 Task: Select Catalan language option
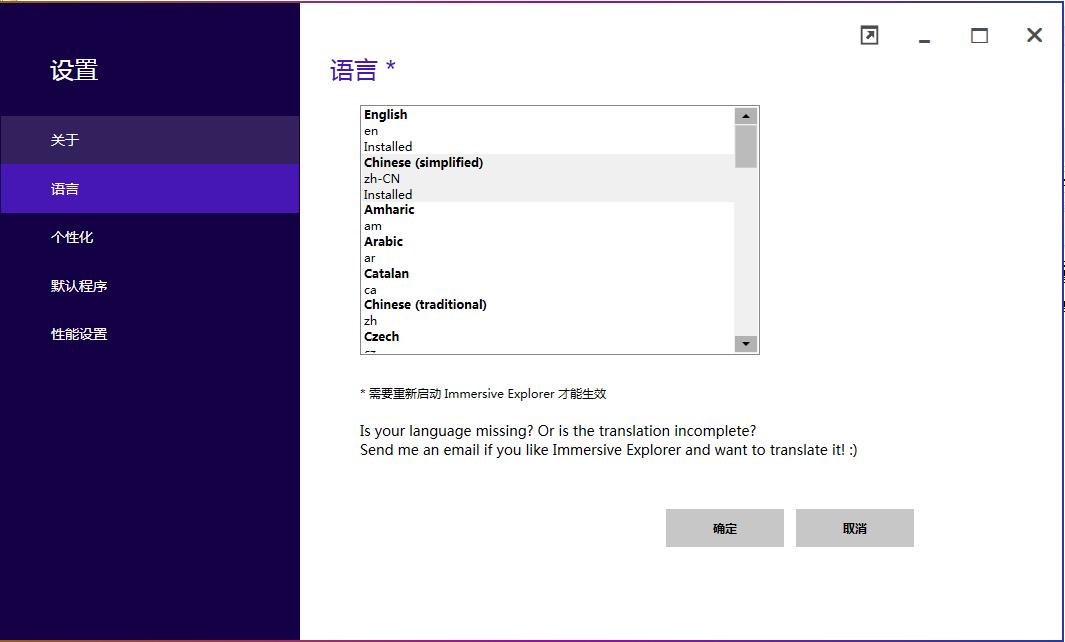click(547, 281)
